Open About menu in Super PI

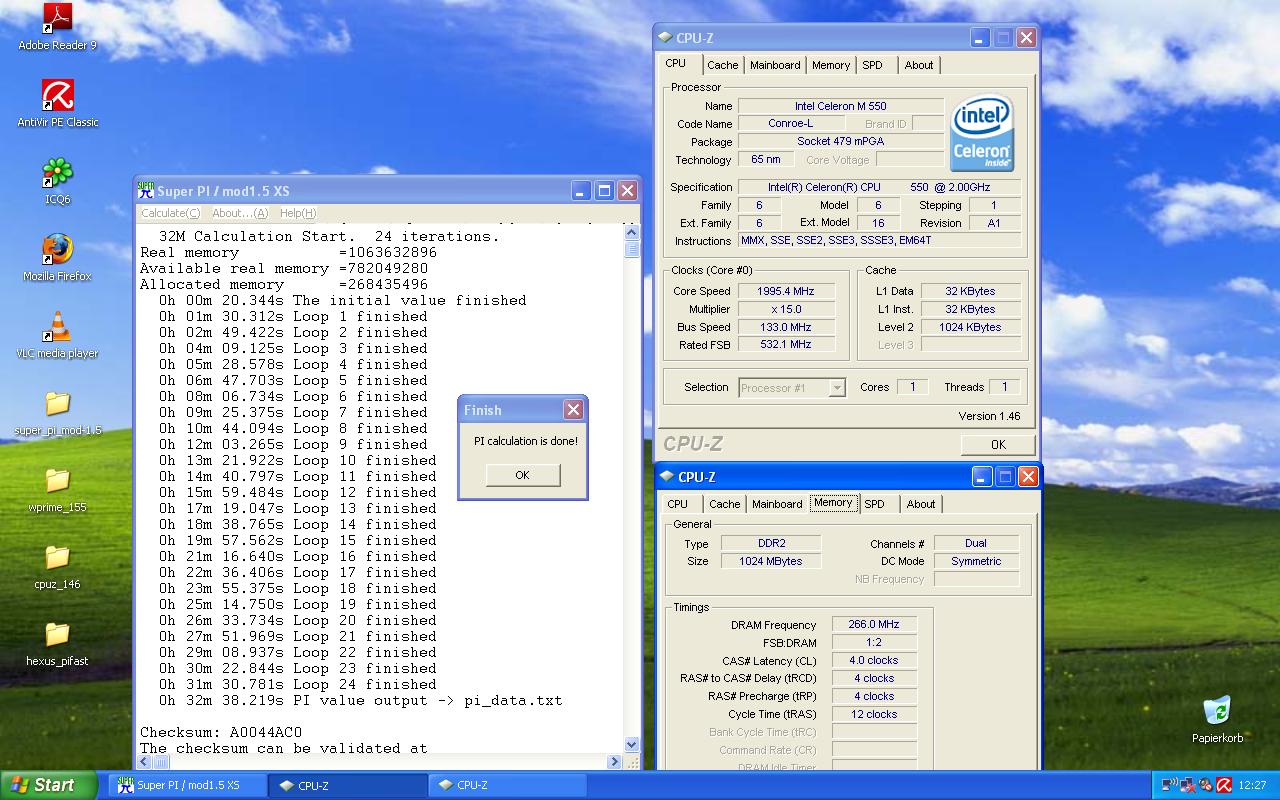click(x=240, y=213)
